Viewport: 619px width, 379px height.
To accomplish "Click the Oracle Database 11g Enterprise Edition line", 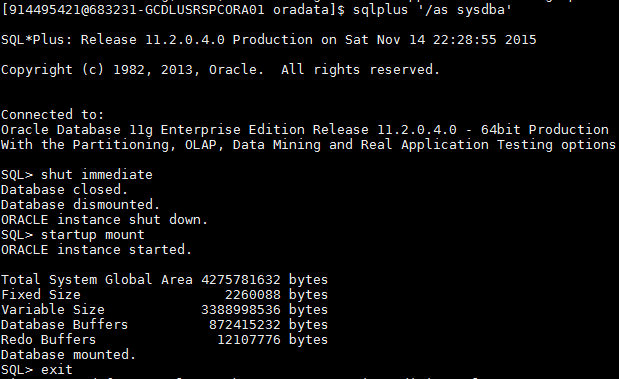I will pos(305,129).
